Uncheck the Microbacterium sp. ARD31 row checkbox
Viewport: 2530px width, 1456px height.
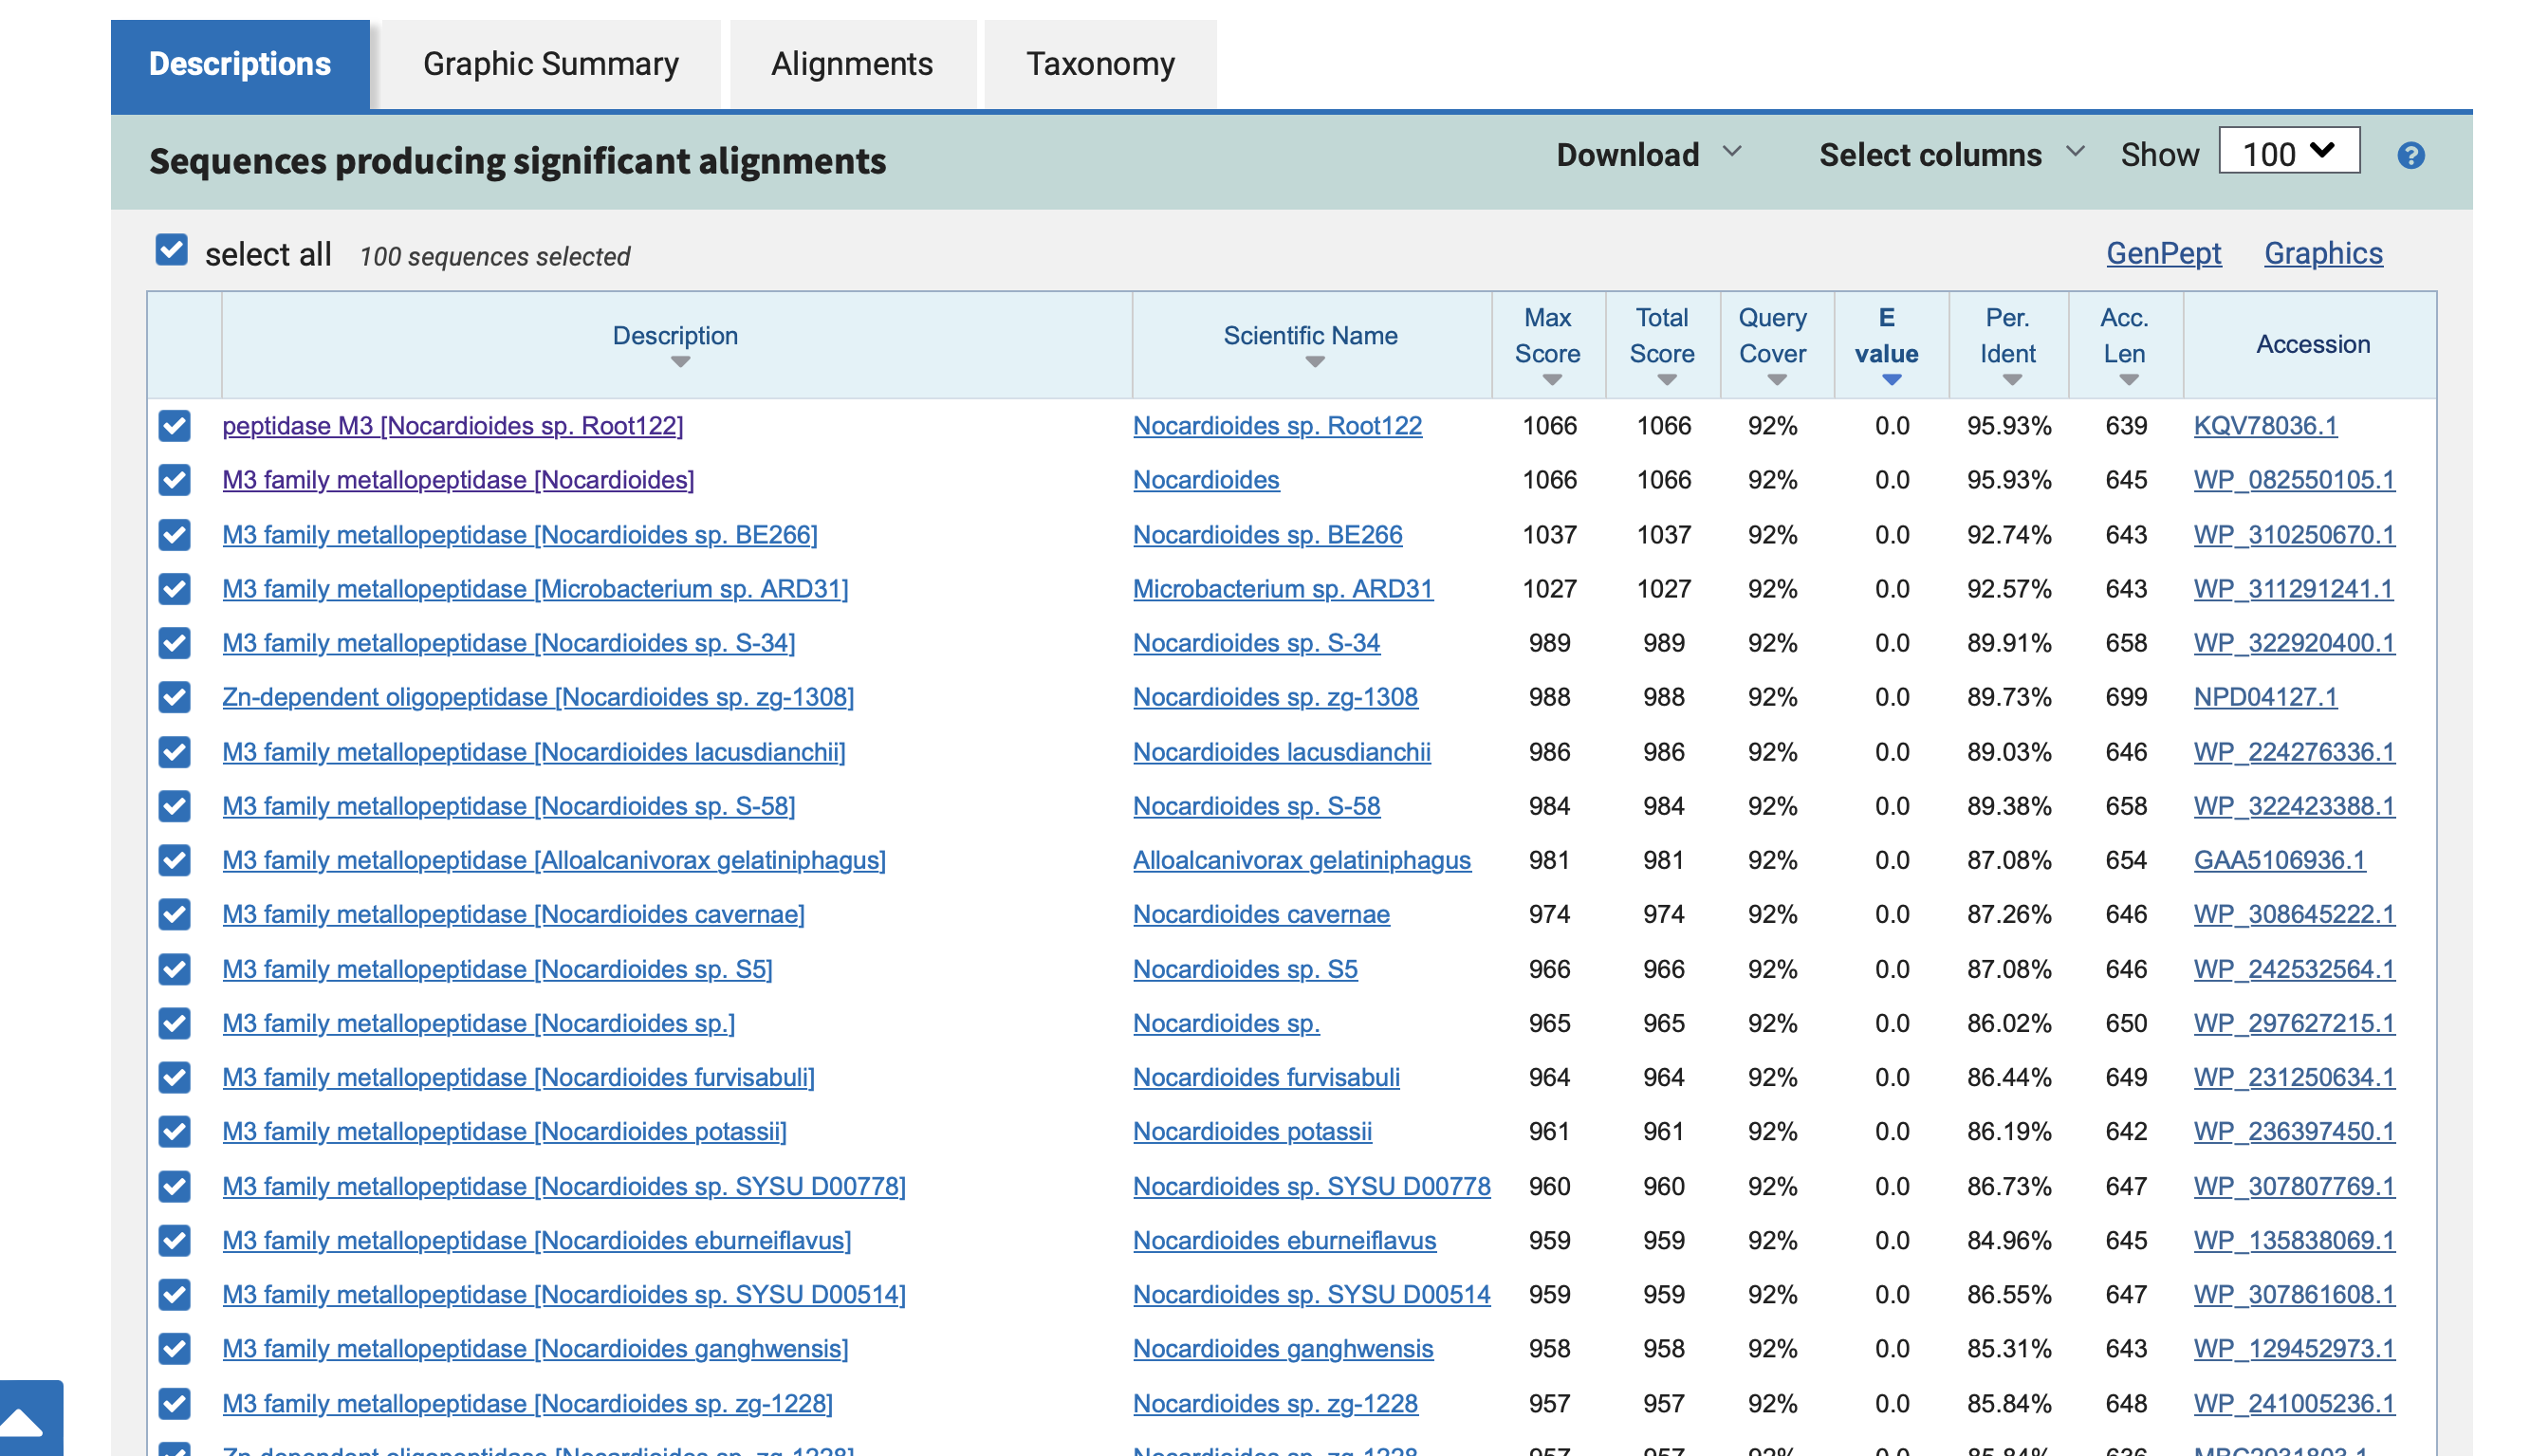pyautogui.click(x=174, y=589)
